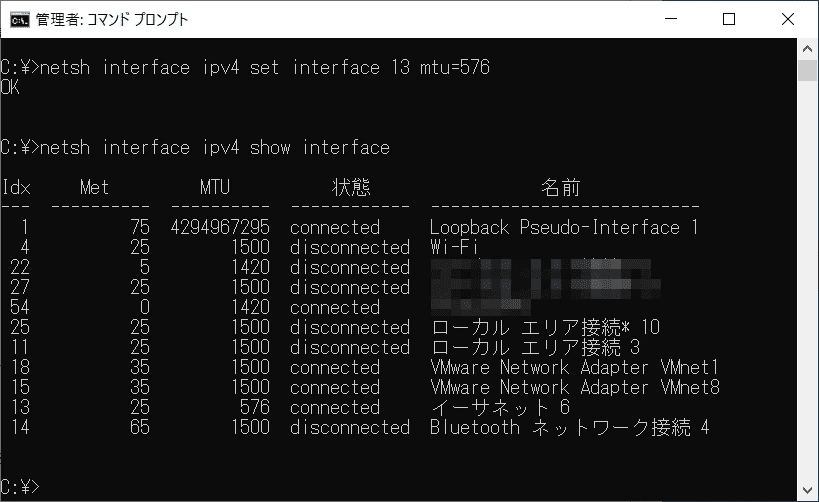
Task: Click the イーサネット 6 interface name
Action: point(500,407)
